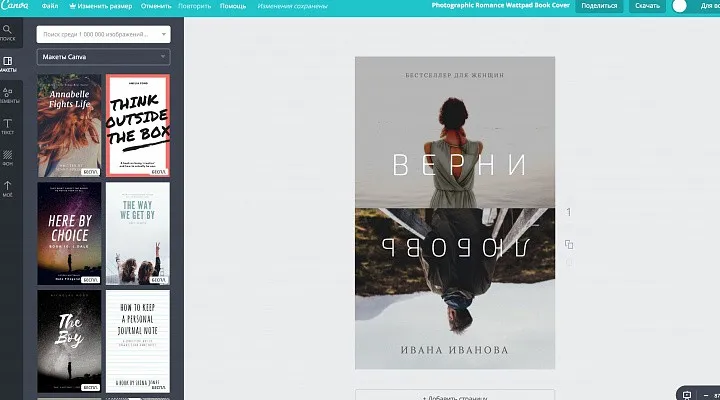
Task: Expand the image search field dropdown arrow
Action: coord(162,34)
